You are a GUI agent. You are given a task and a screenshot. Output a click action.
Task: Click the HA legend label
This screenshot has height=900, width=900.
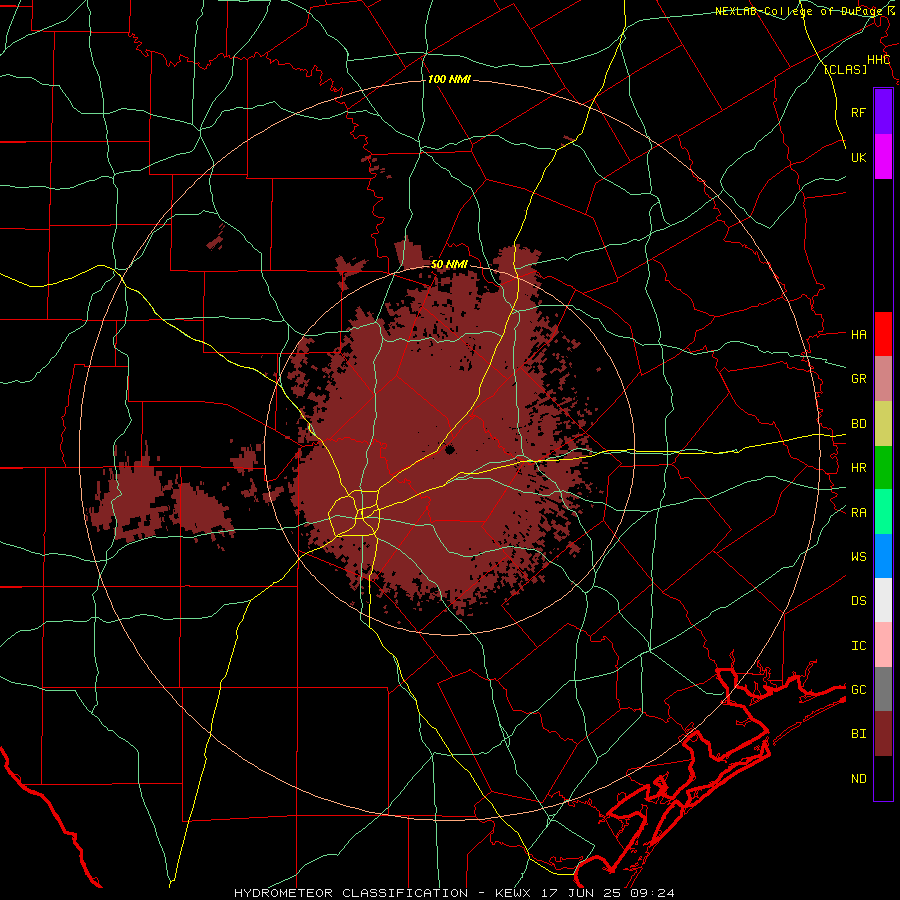(858, 335)
